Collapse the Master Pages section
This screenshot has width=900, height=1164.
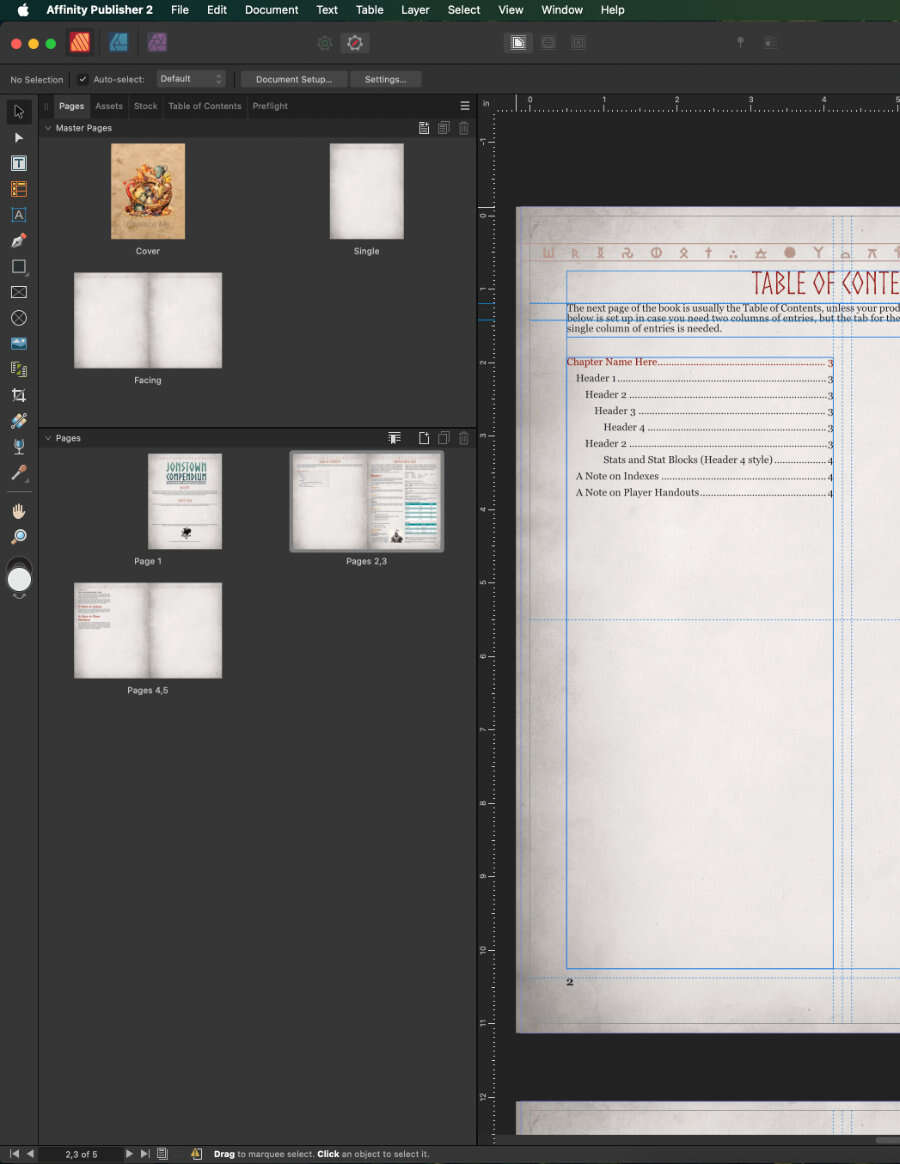pos(47,128)
